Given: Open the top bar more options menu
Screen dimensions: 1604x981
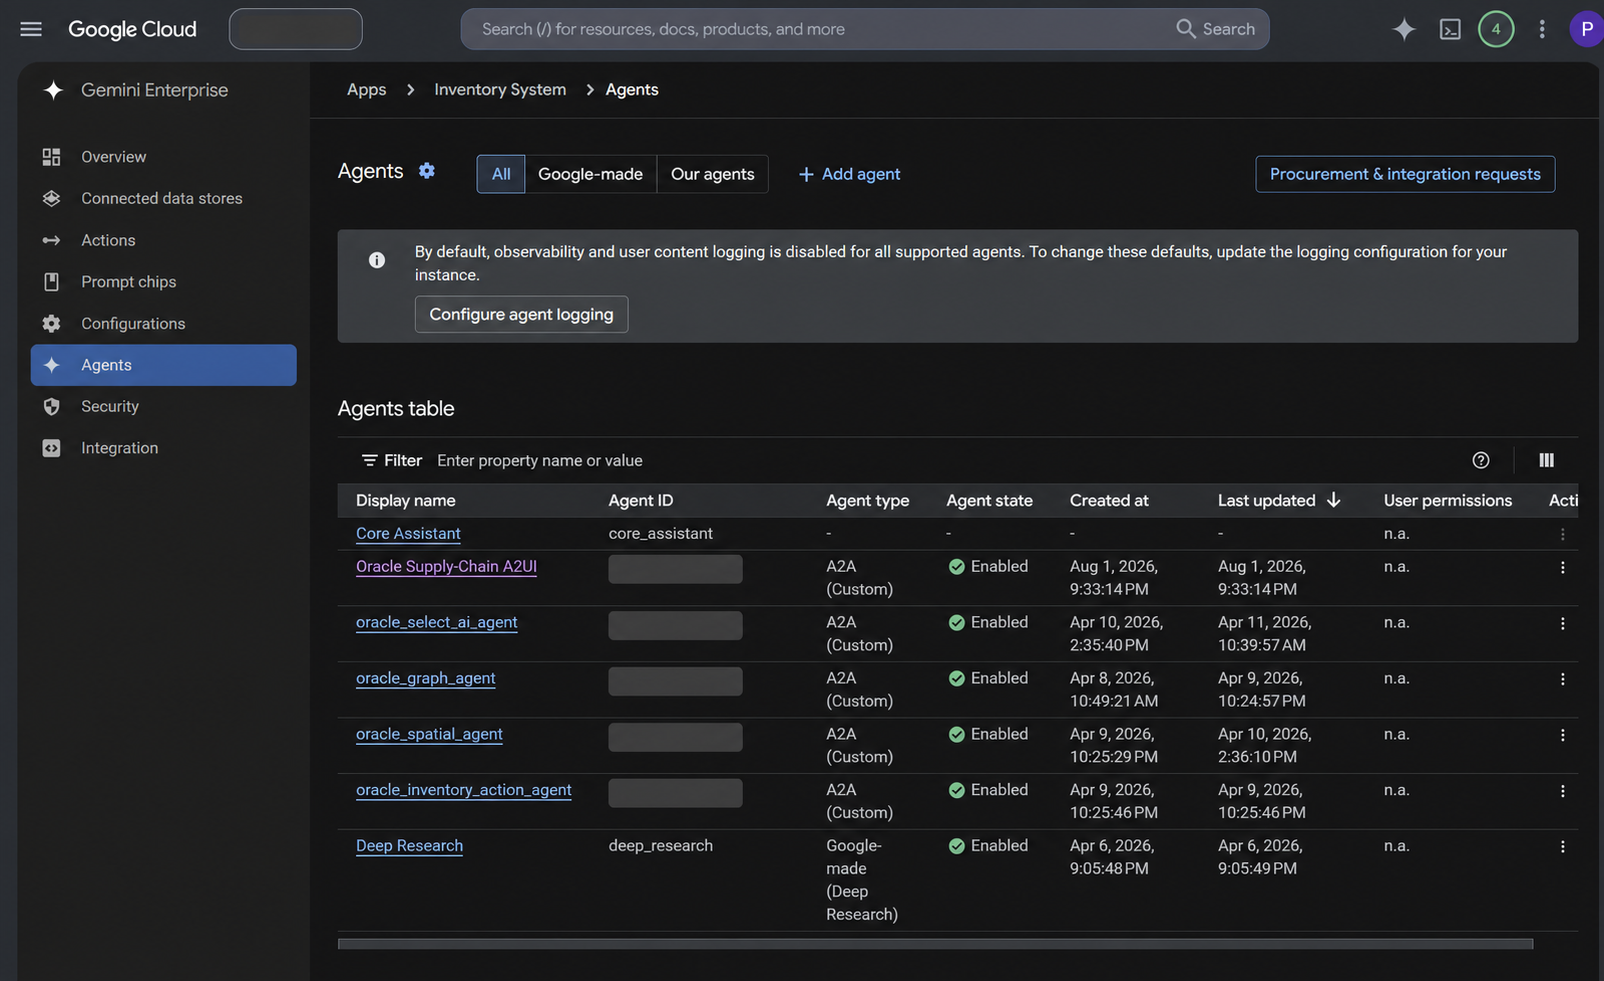Looking at the screenshot, I should (x=1542, y=29).
